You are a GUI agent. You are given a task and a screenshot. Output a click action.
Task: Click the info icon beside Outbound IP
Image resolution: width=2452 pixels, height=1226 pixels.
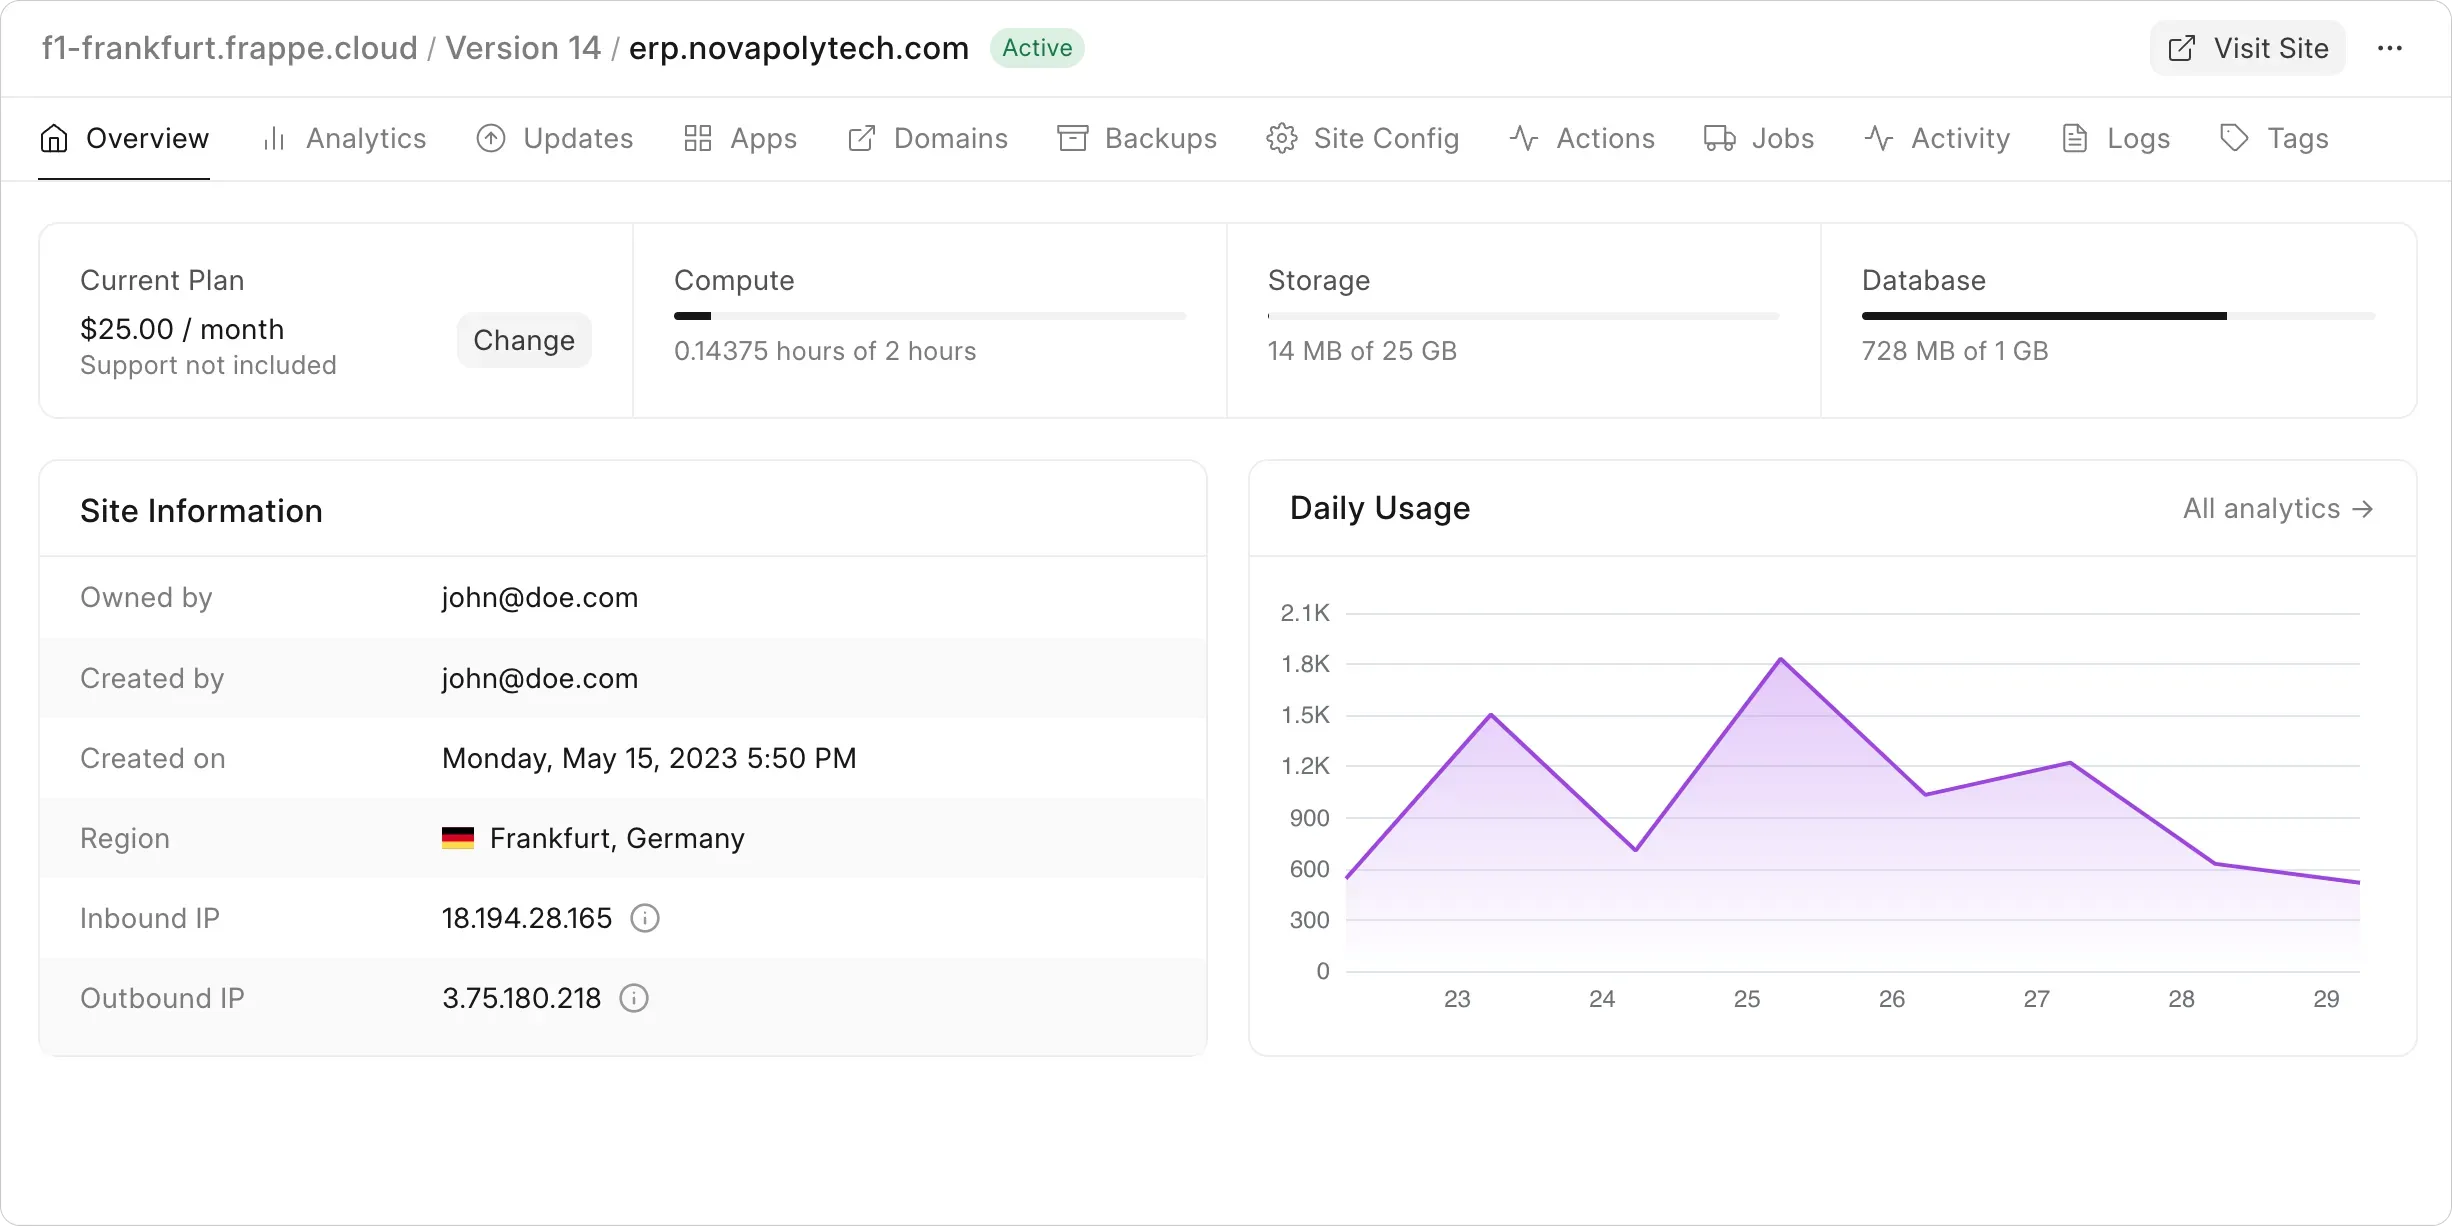click(634, 997)
